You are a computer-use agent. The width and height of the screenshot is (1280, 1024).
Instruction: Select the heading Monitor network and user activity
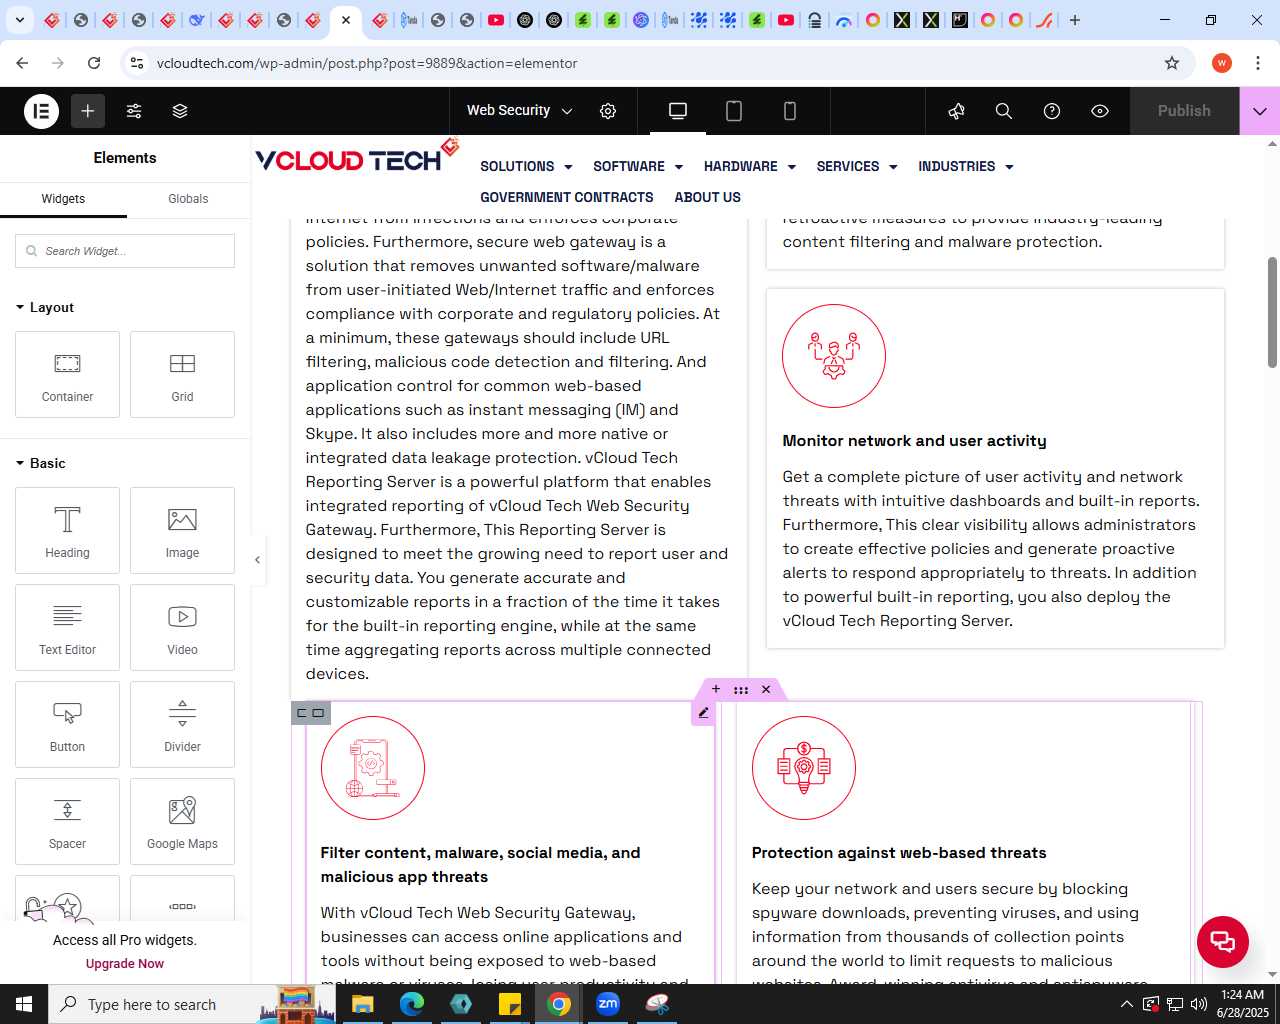pyautogui.click(x=914, y=441)
